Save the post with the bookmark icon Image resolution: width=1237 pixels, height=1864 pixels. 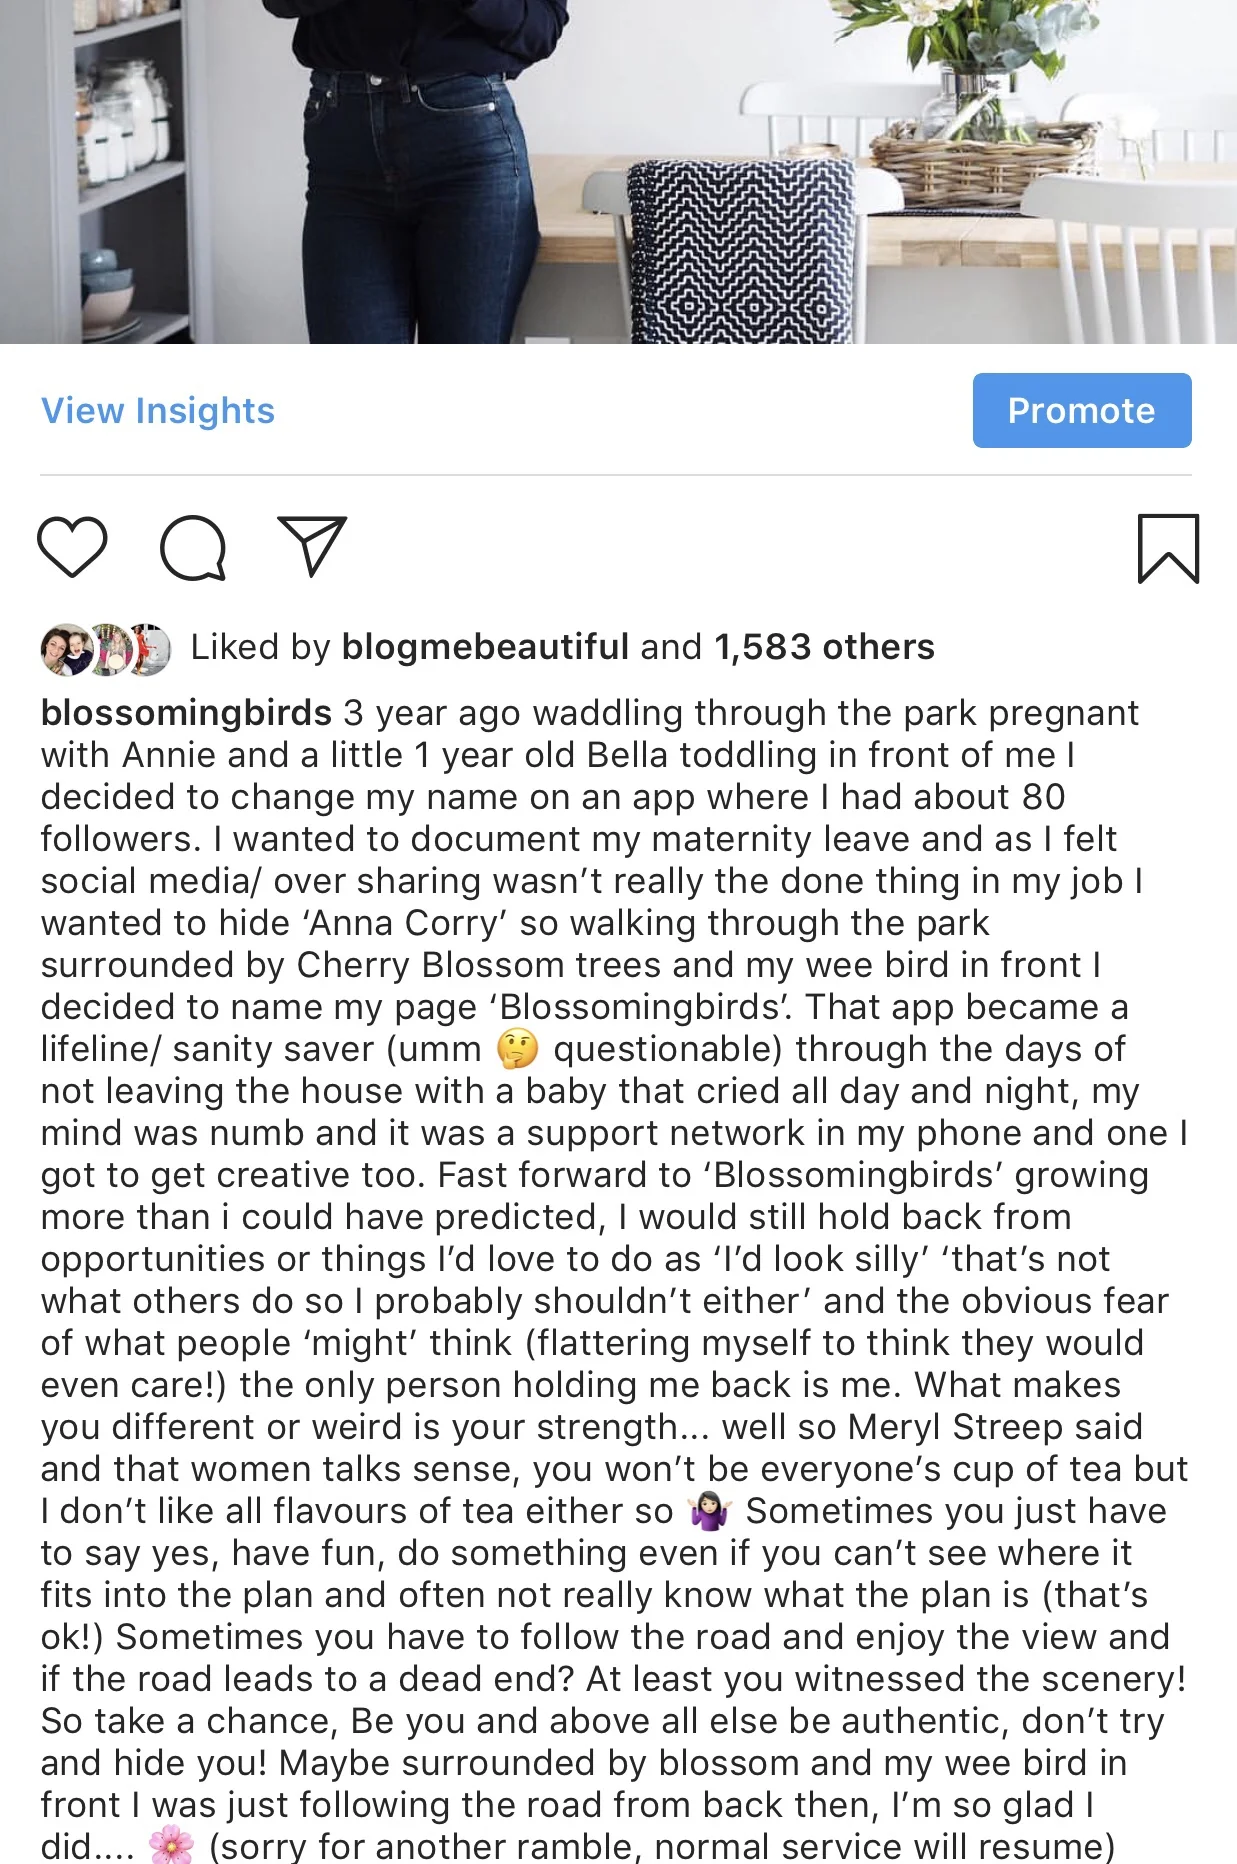point(1168,548)
